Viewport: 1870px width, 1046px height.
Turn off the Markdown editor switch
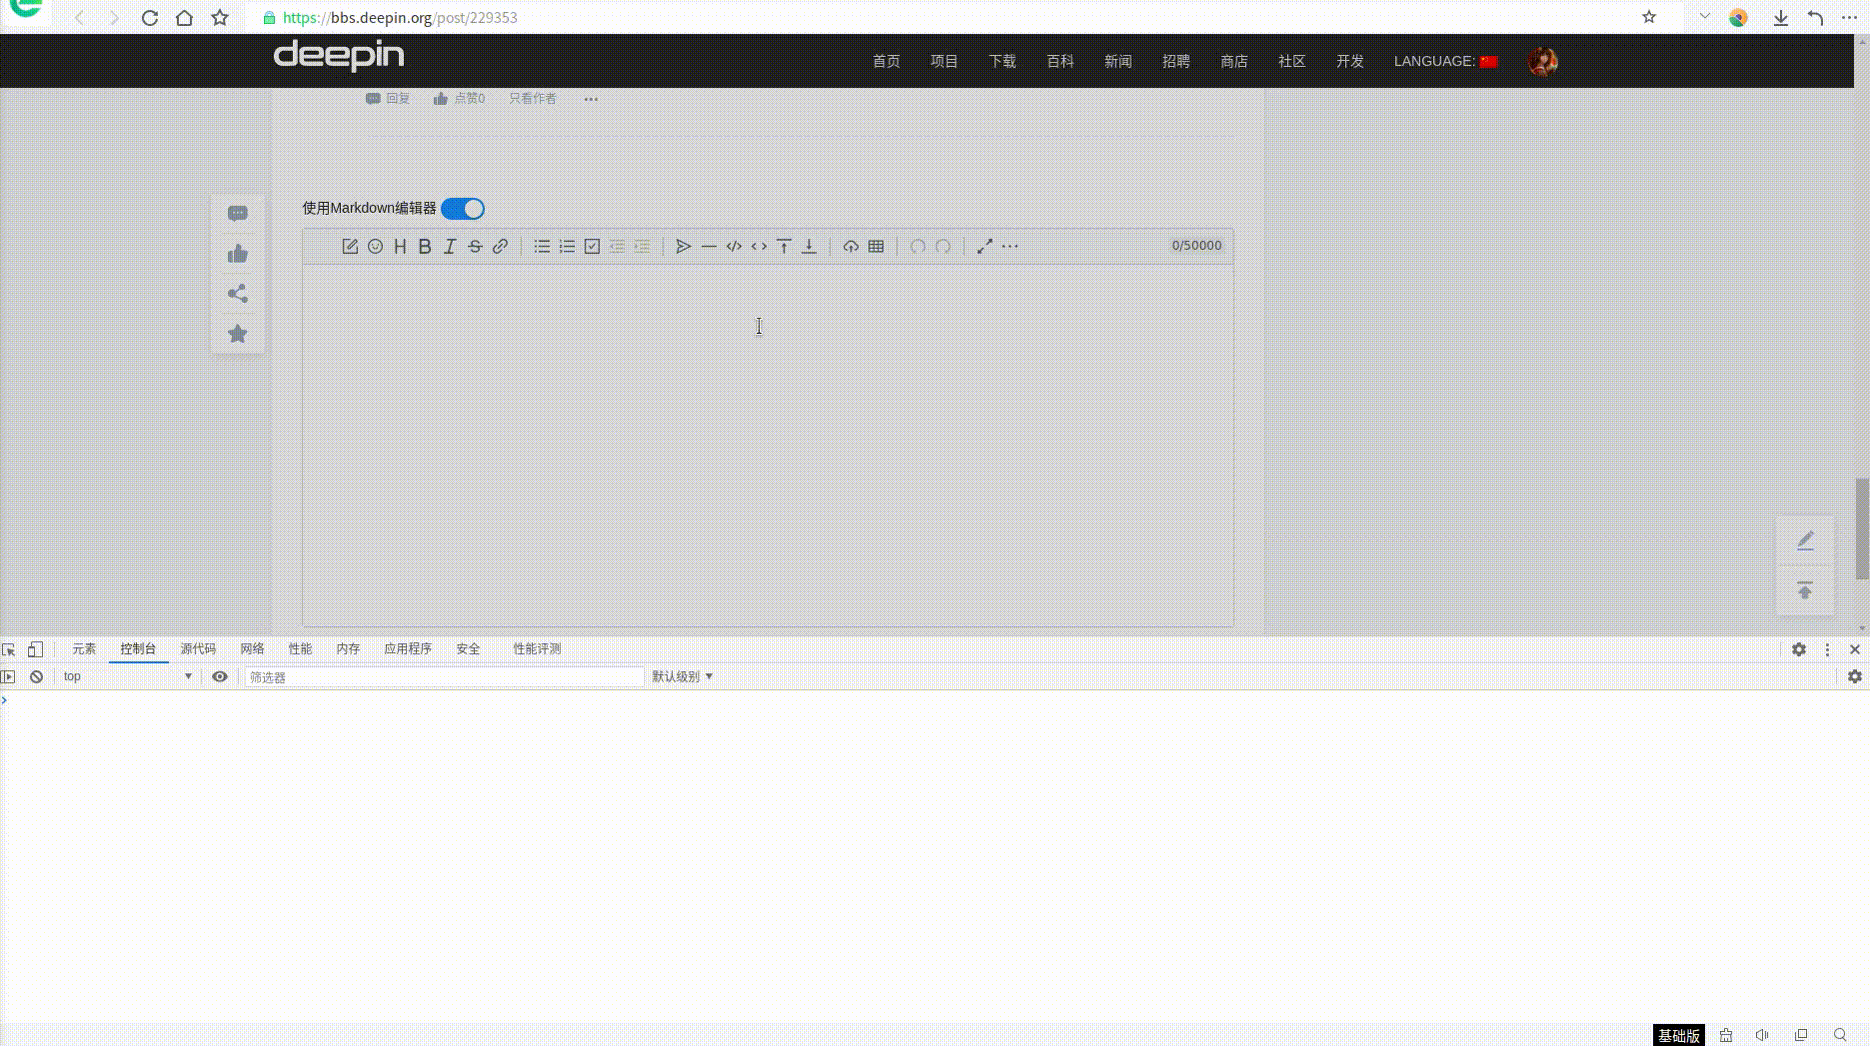point(463,208)
